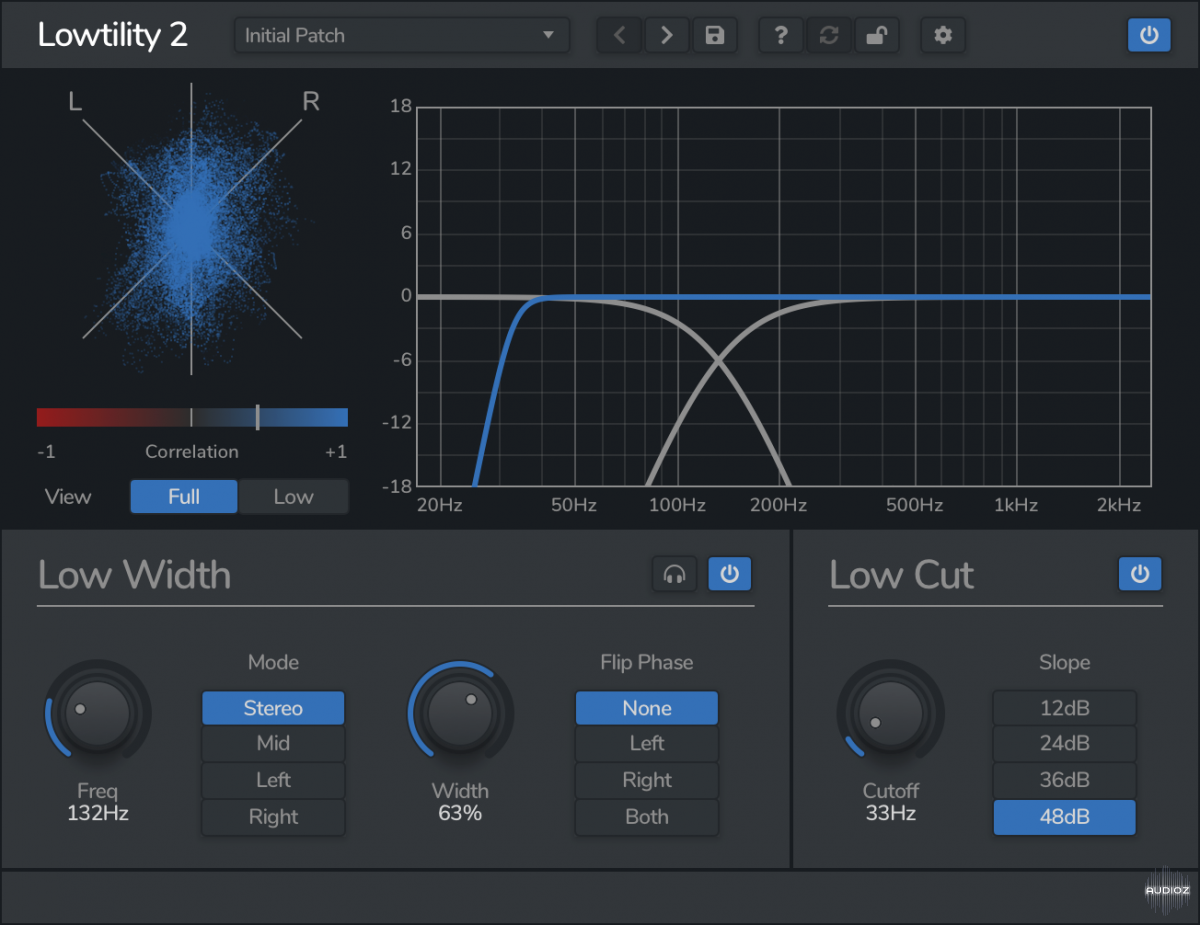The image size is (1200, 925).
Task: Click the Correlation label
Action: click(x=192, y=452)
